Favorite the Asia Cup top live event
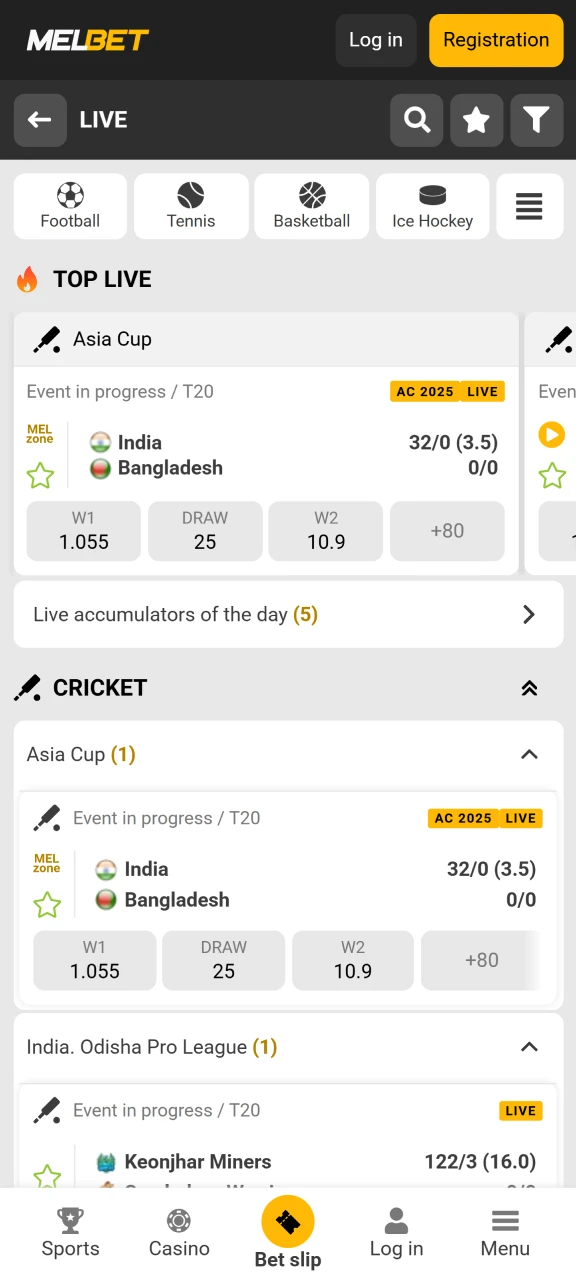Screen dimensions: 576x1280 tap(40, 475)
